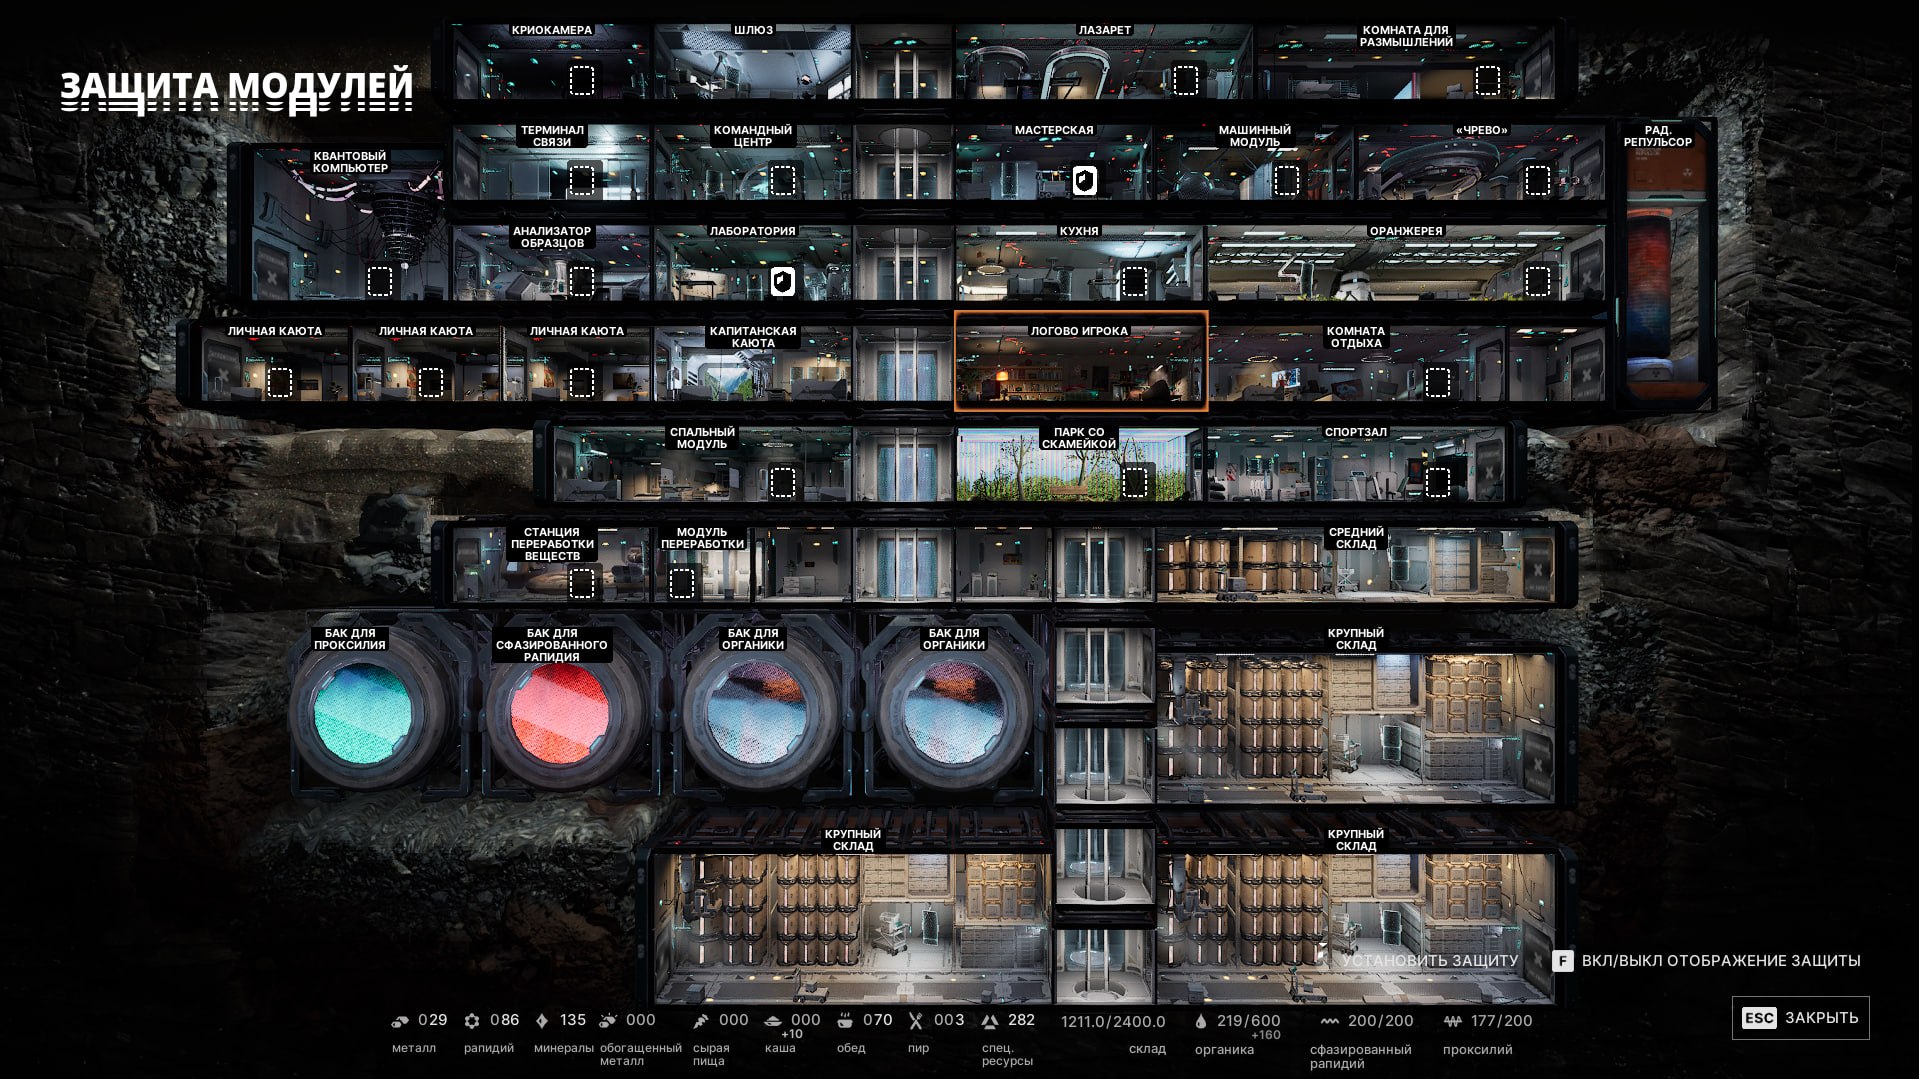Image resolution: width=1919 pixels, height=1079 pixels.
Task: Enable protection slot in Командный центр
Action: coord(783,181)
